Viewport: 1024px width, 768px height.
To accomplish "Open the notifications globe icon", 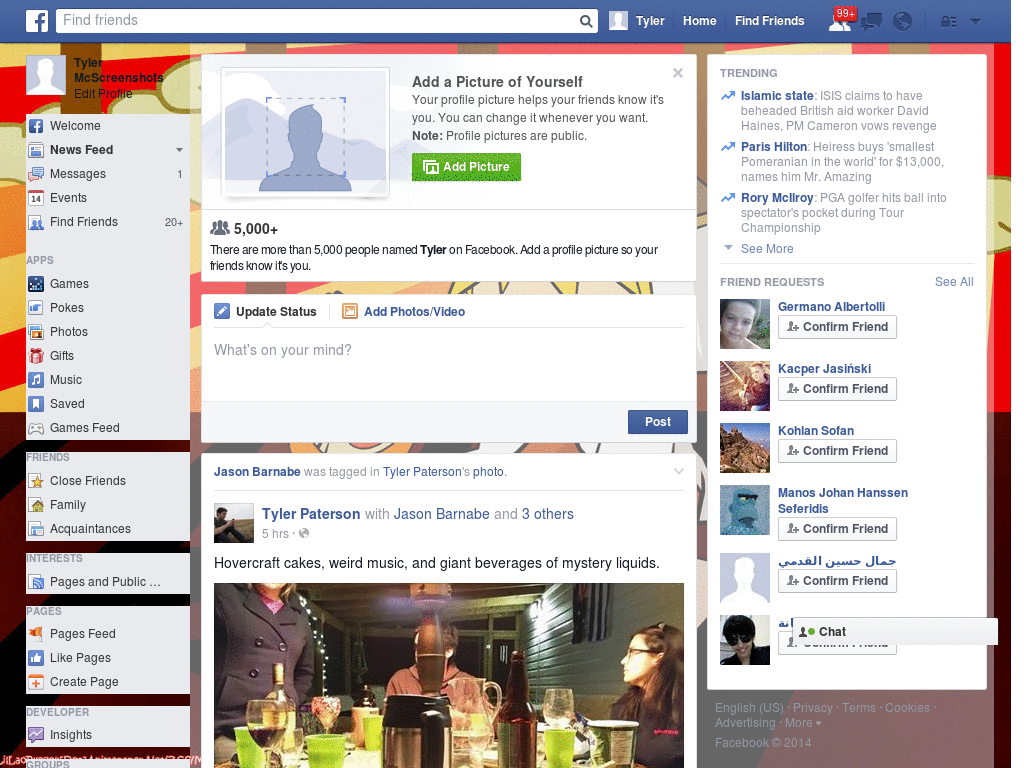I will [x=902, y=22].
